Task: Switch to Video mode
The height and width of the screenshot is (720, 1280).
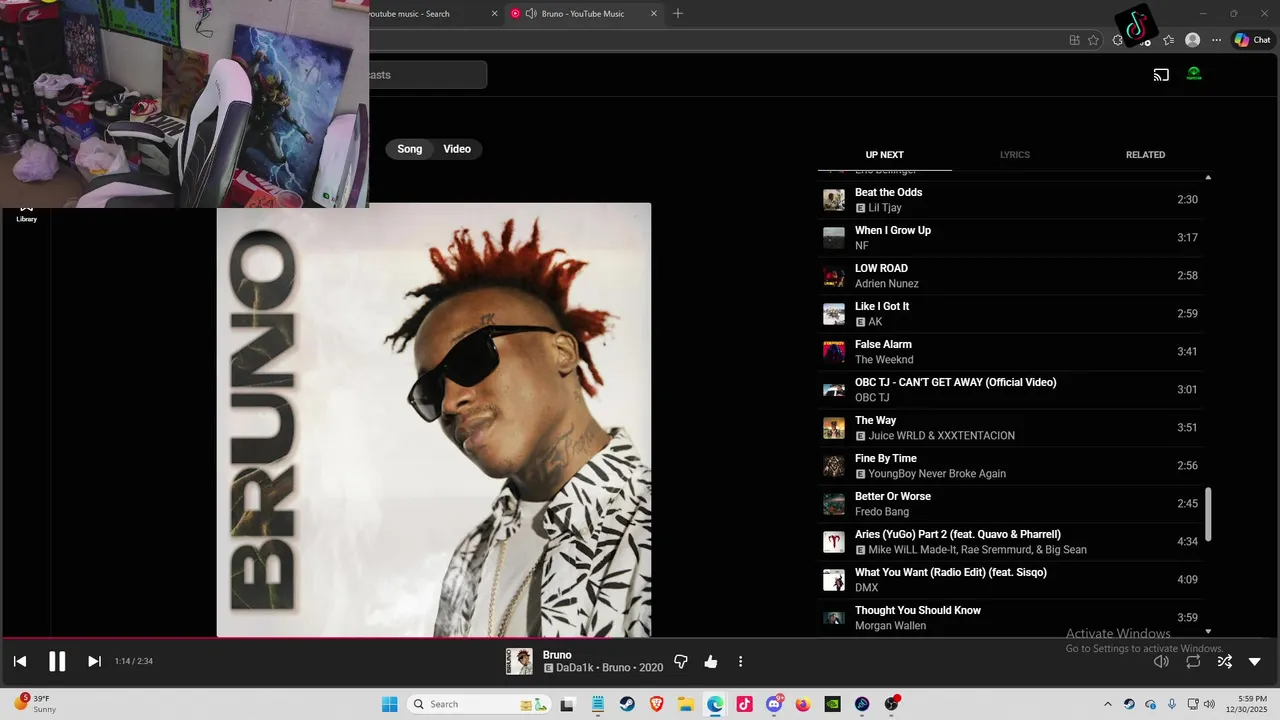Action: click(x=457, y=149)
